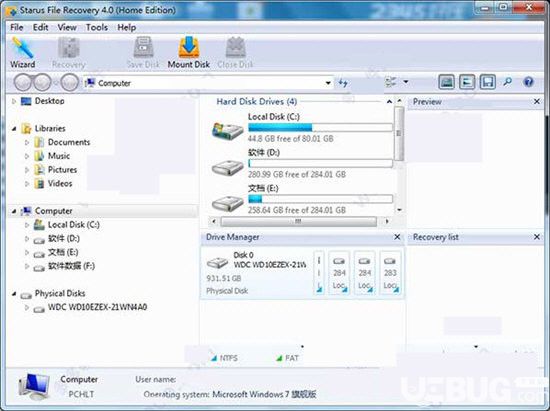The width and height of the screenshot is (550, 411).
Task: Click the (E:) drive icon in list
Action: tap(227, 203)
